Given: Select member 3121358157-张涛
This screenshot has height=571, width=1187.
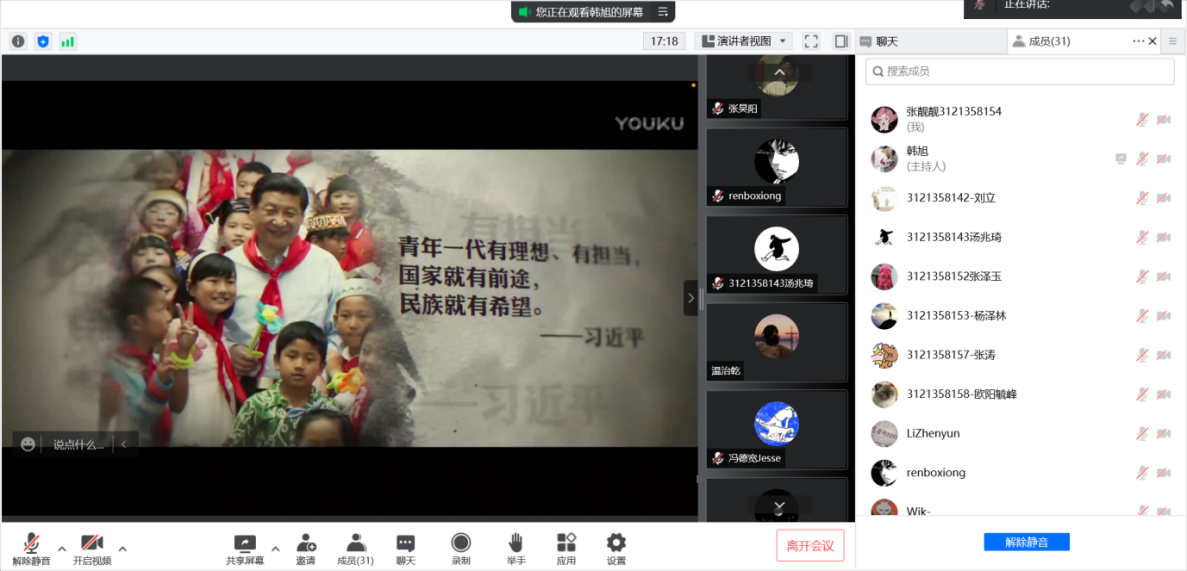Looking at the screenshot, I should [1020, 355].
